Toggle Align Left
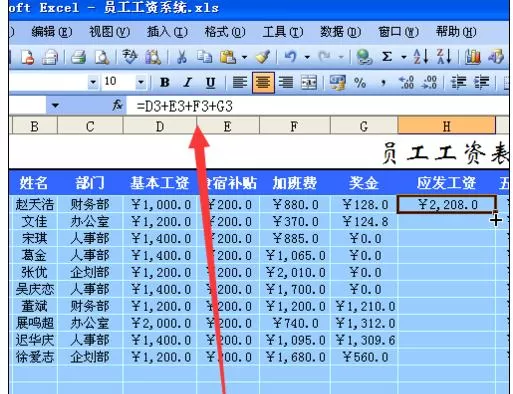 pyautogui.click(x=239, y=82)
